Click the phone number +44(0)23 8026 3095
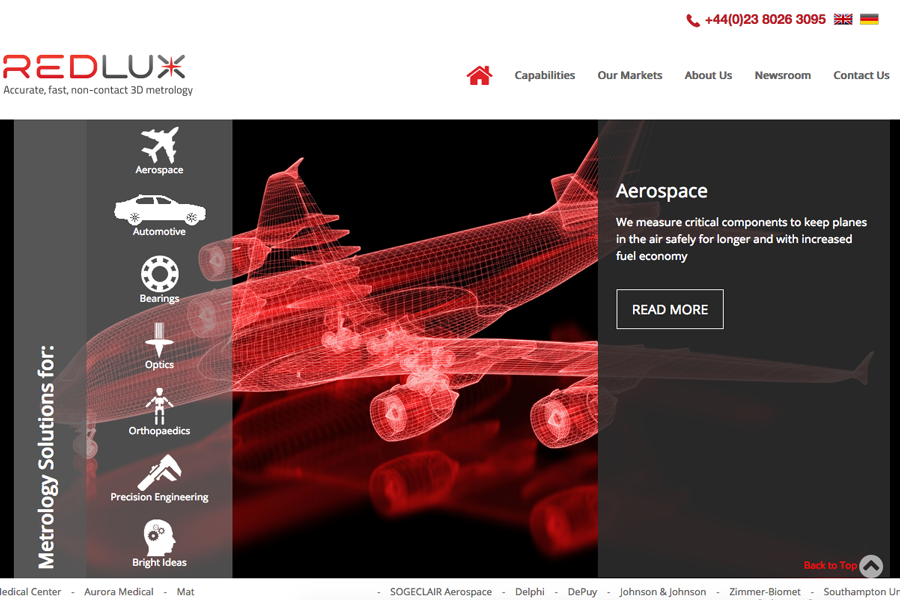 [765, 20]
